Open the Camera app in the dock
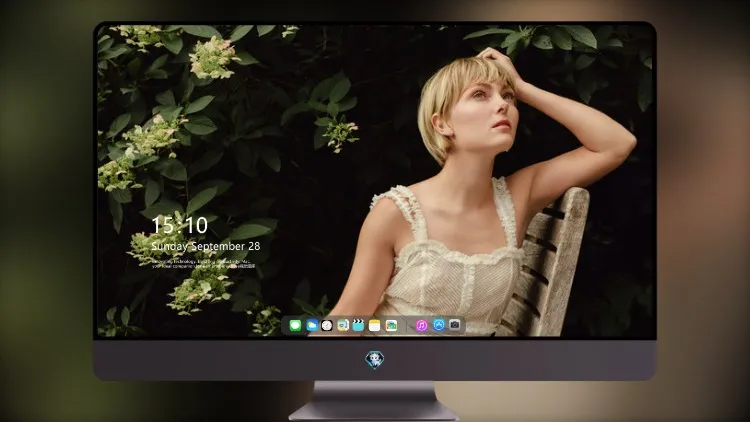Screen dimensions: 750x422 click(455, 325)
